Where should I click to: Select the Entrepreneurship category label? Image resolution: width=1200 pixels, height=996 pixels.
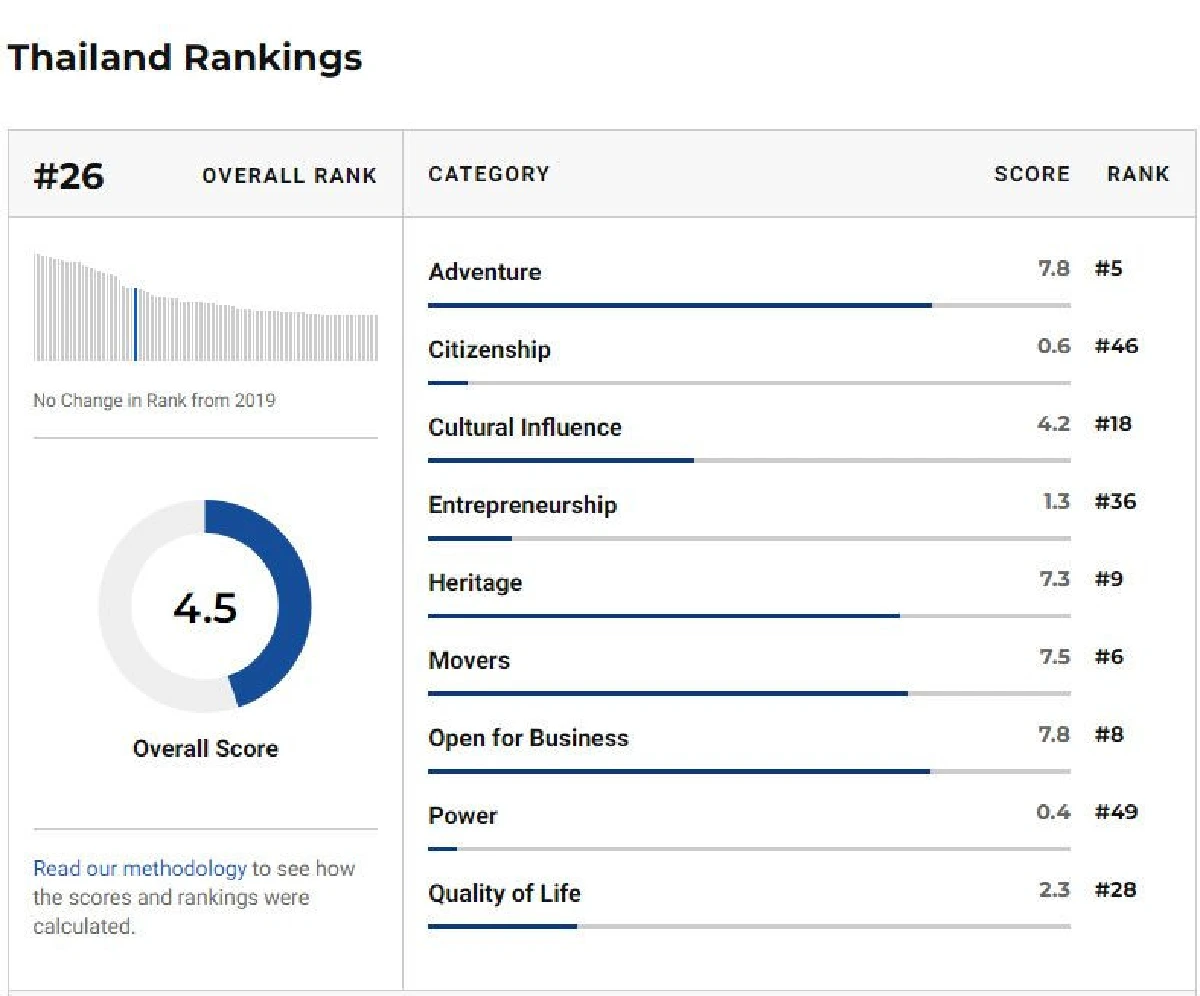click(x=522, y=505)
